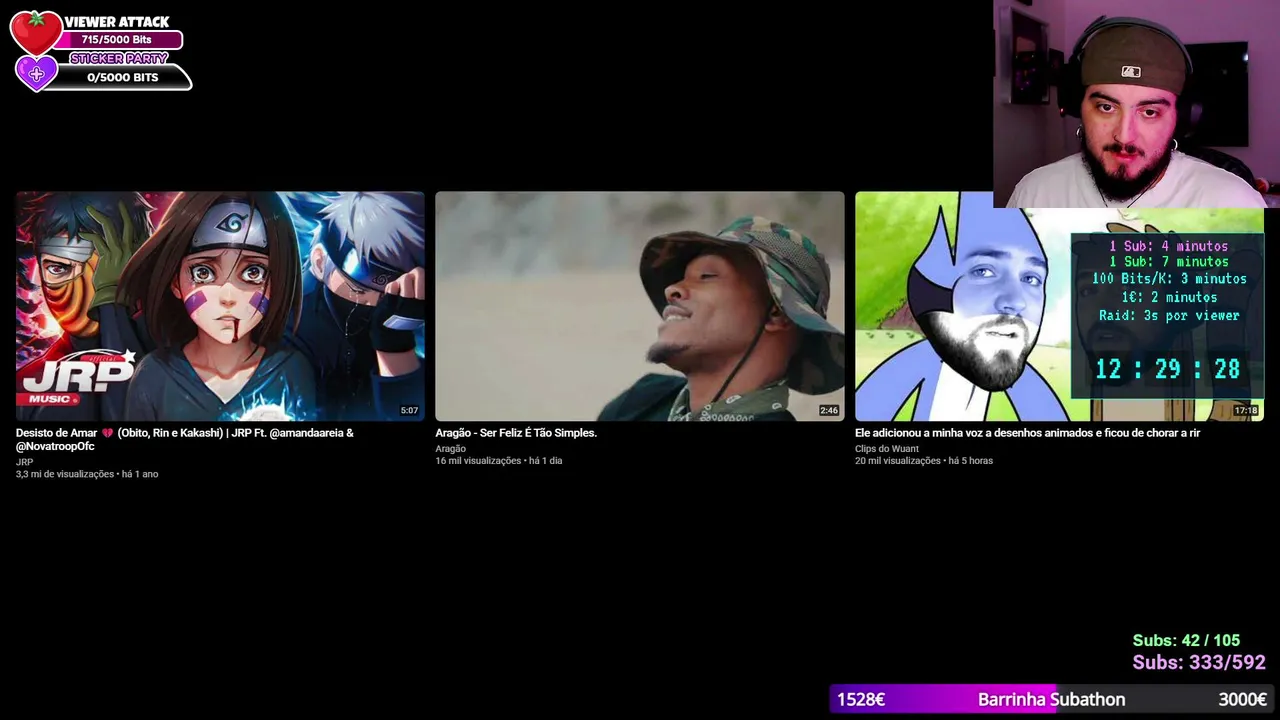Click the 5:07 duration badge
The height and width of the screenshot is (720, 1280).
coord(409,411)
